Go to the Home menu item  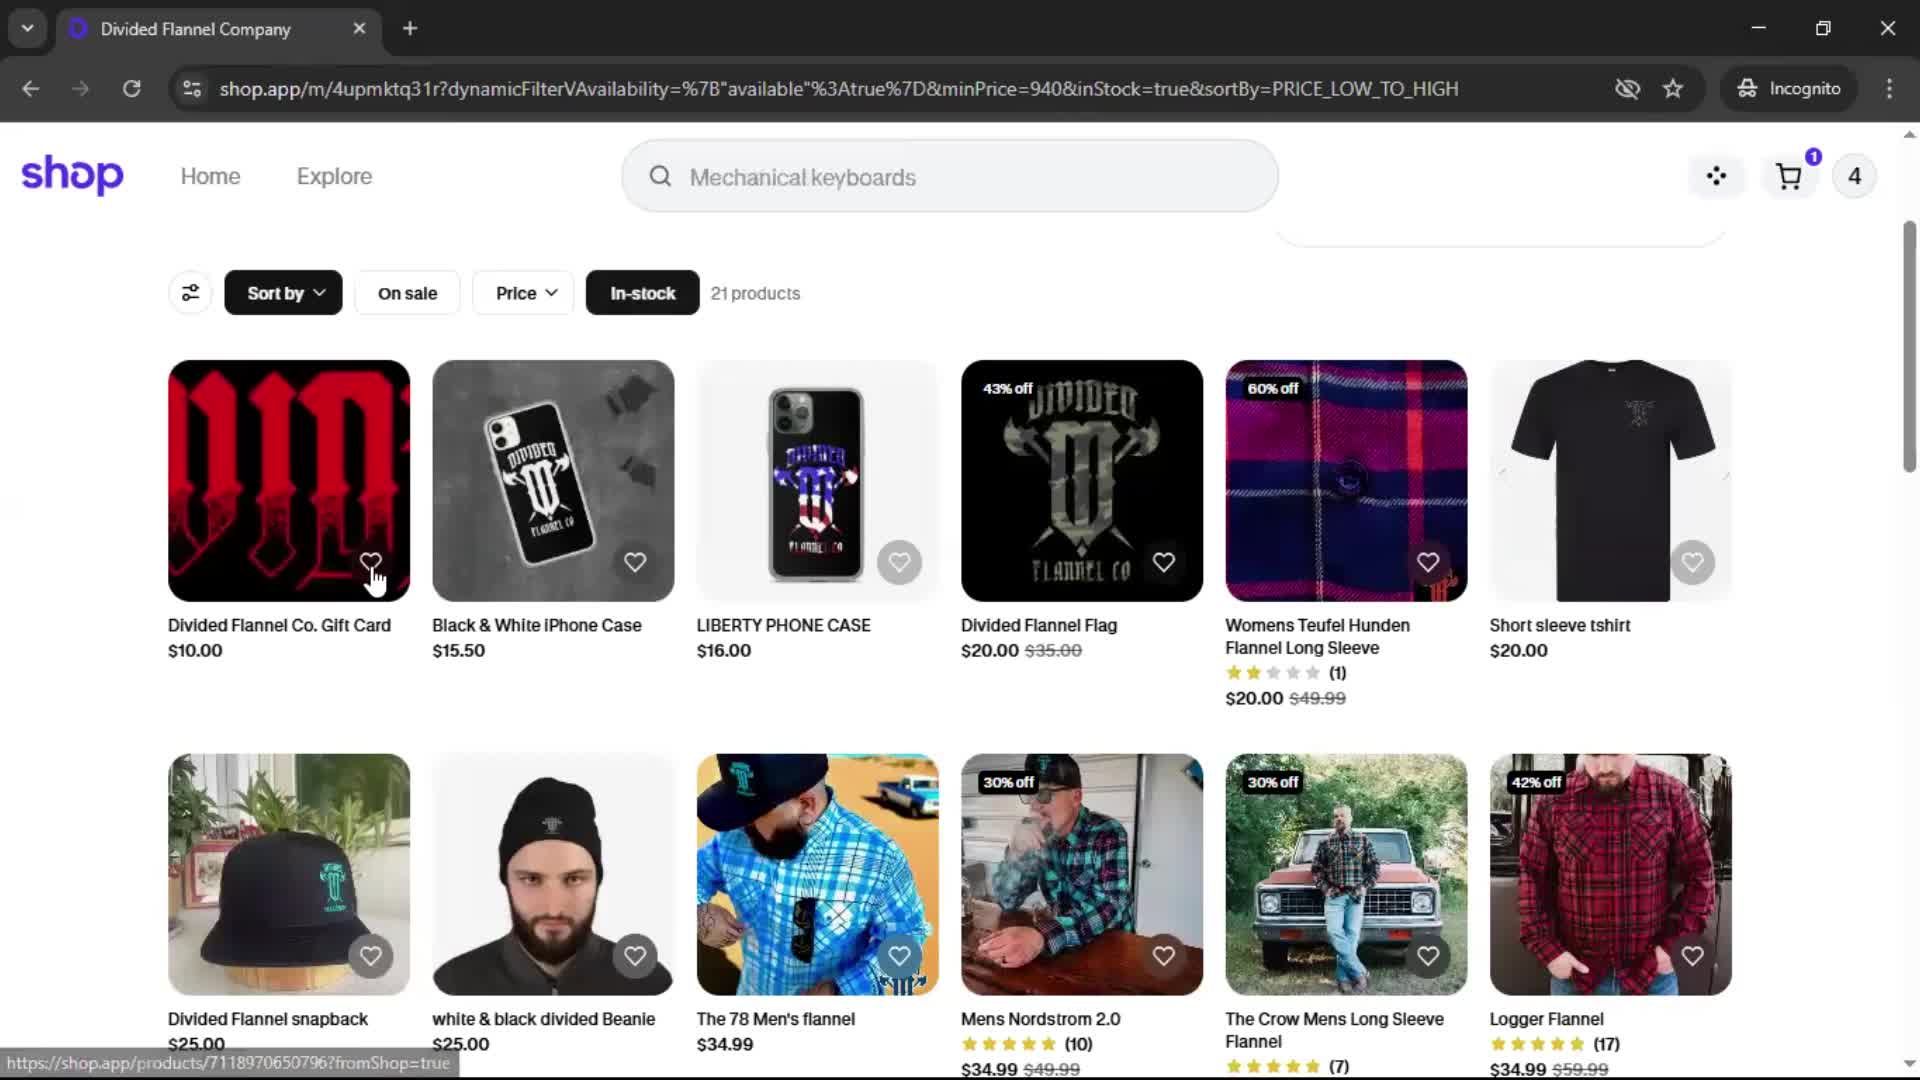coord(210,176)
